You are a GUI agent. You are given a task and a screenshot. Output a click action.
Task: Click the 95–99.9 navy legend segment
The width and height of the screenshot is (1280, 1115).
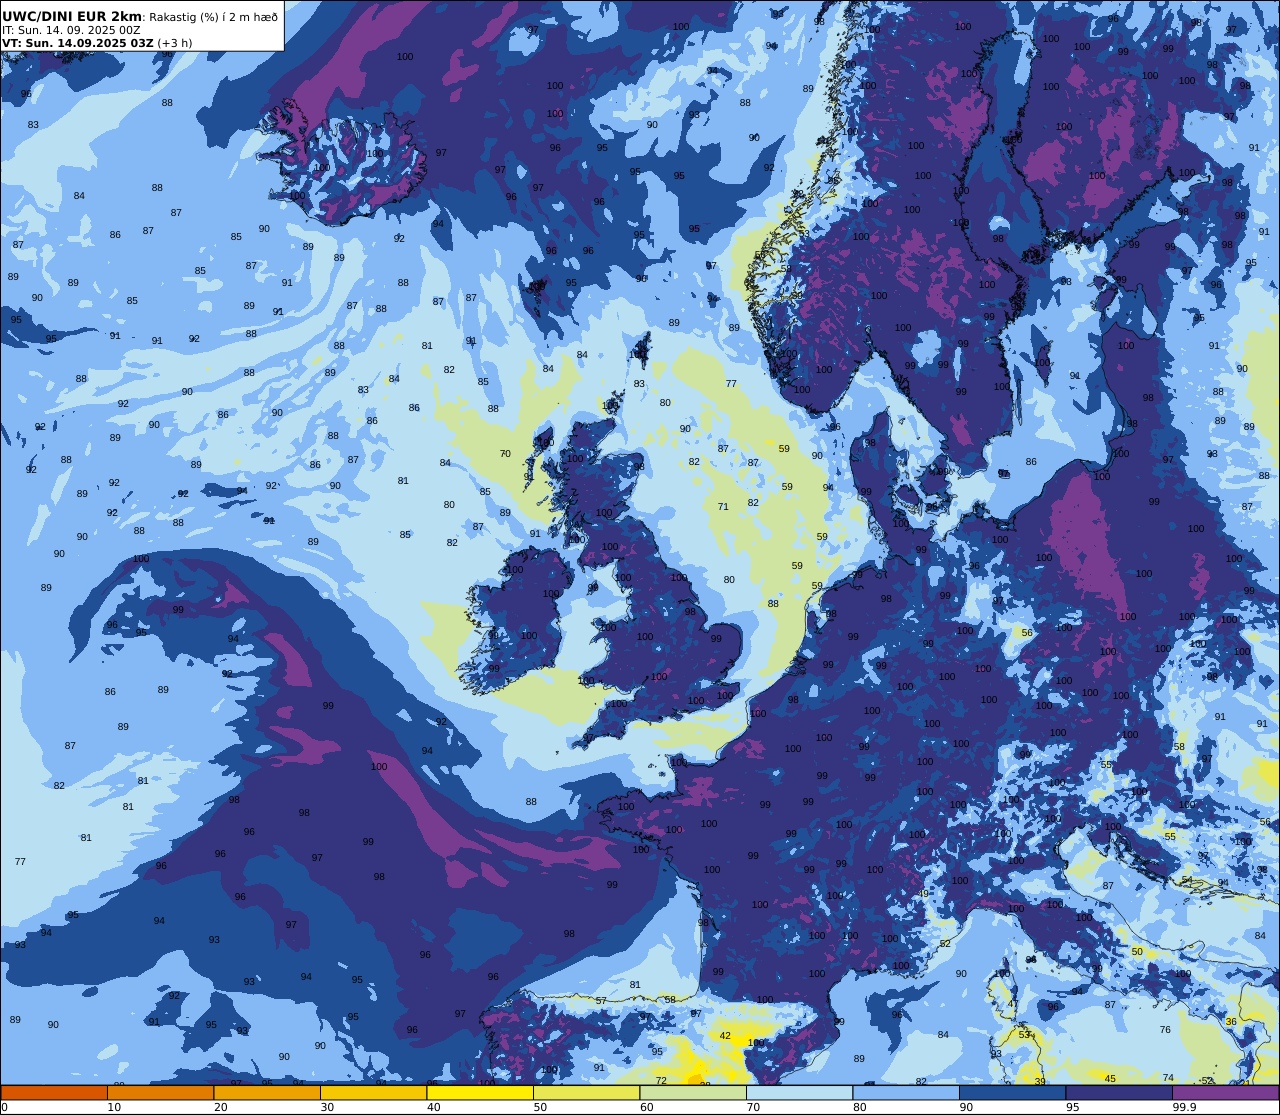pos(1119,1092)
